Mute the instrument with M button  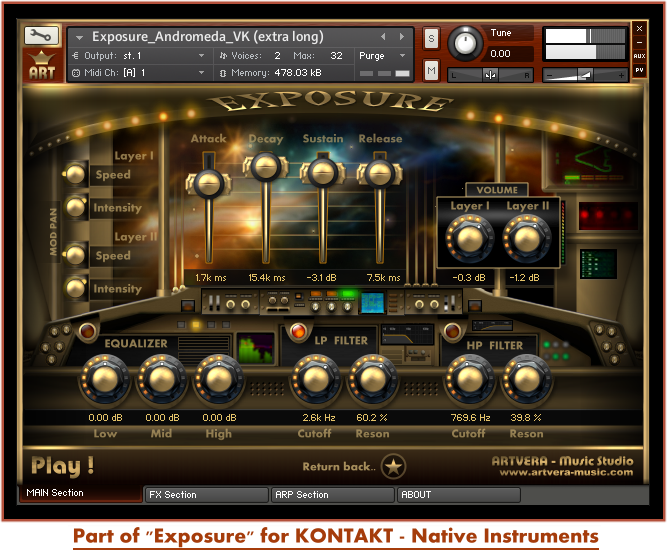[x=430, y=70]
